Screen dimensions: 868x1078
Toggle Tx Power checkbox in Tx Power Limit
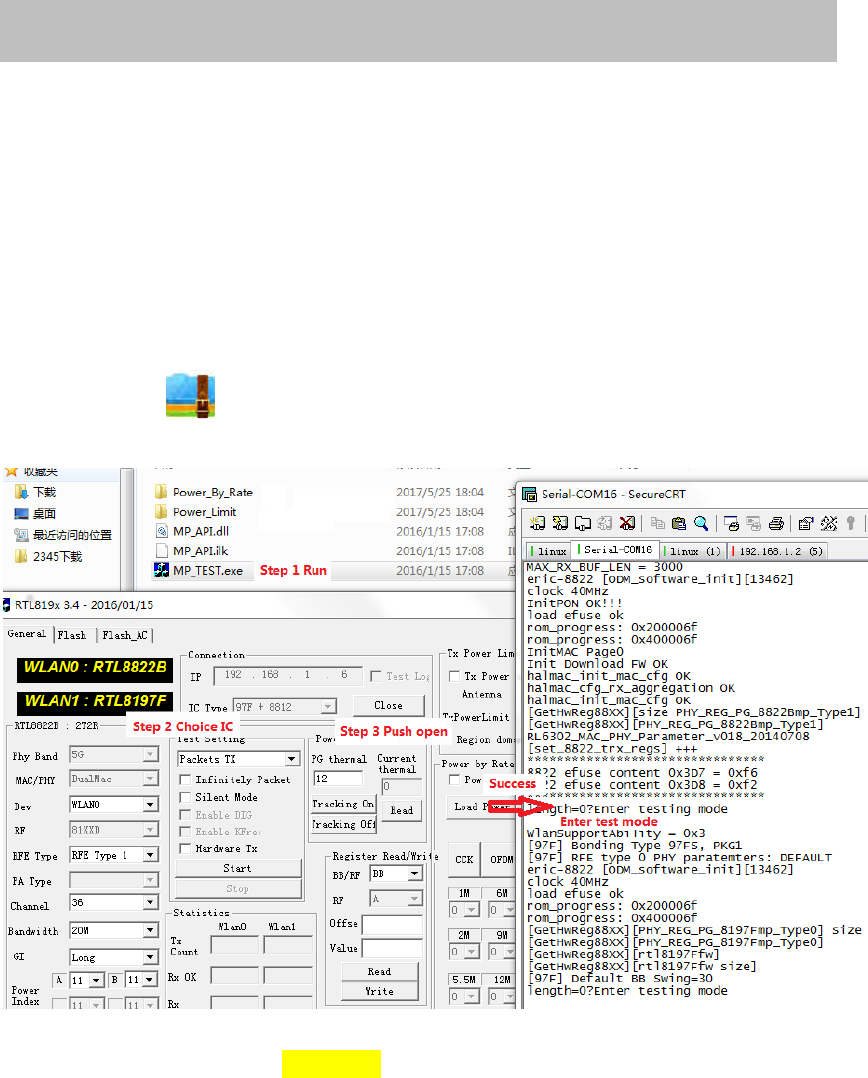pyautogui.click(x=454, y=676)
